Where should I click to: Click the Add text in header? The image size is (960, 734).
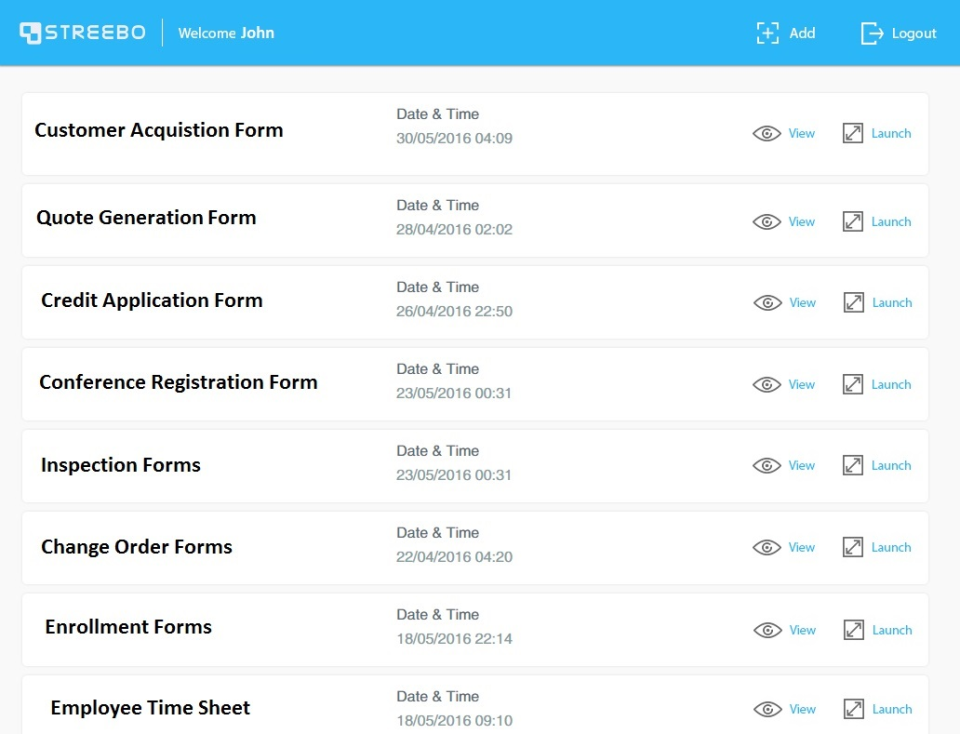pos(802,33)
